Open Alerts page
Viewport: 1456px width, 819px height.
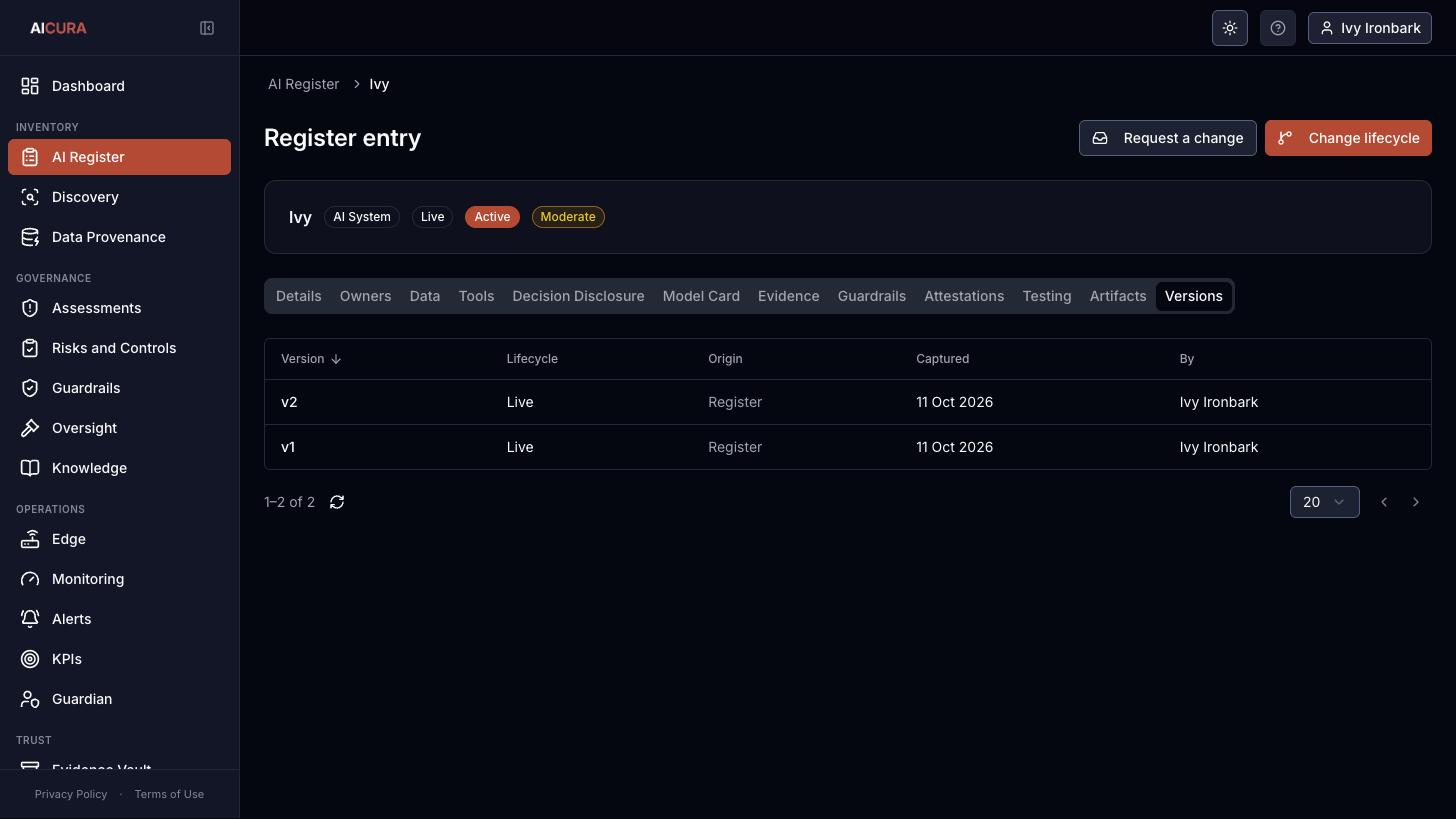119,619
